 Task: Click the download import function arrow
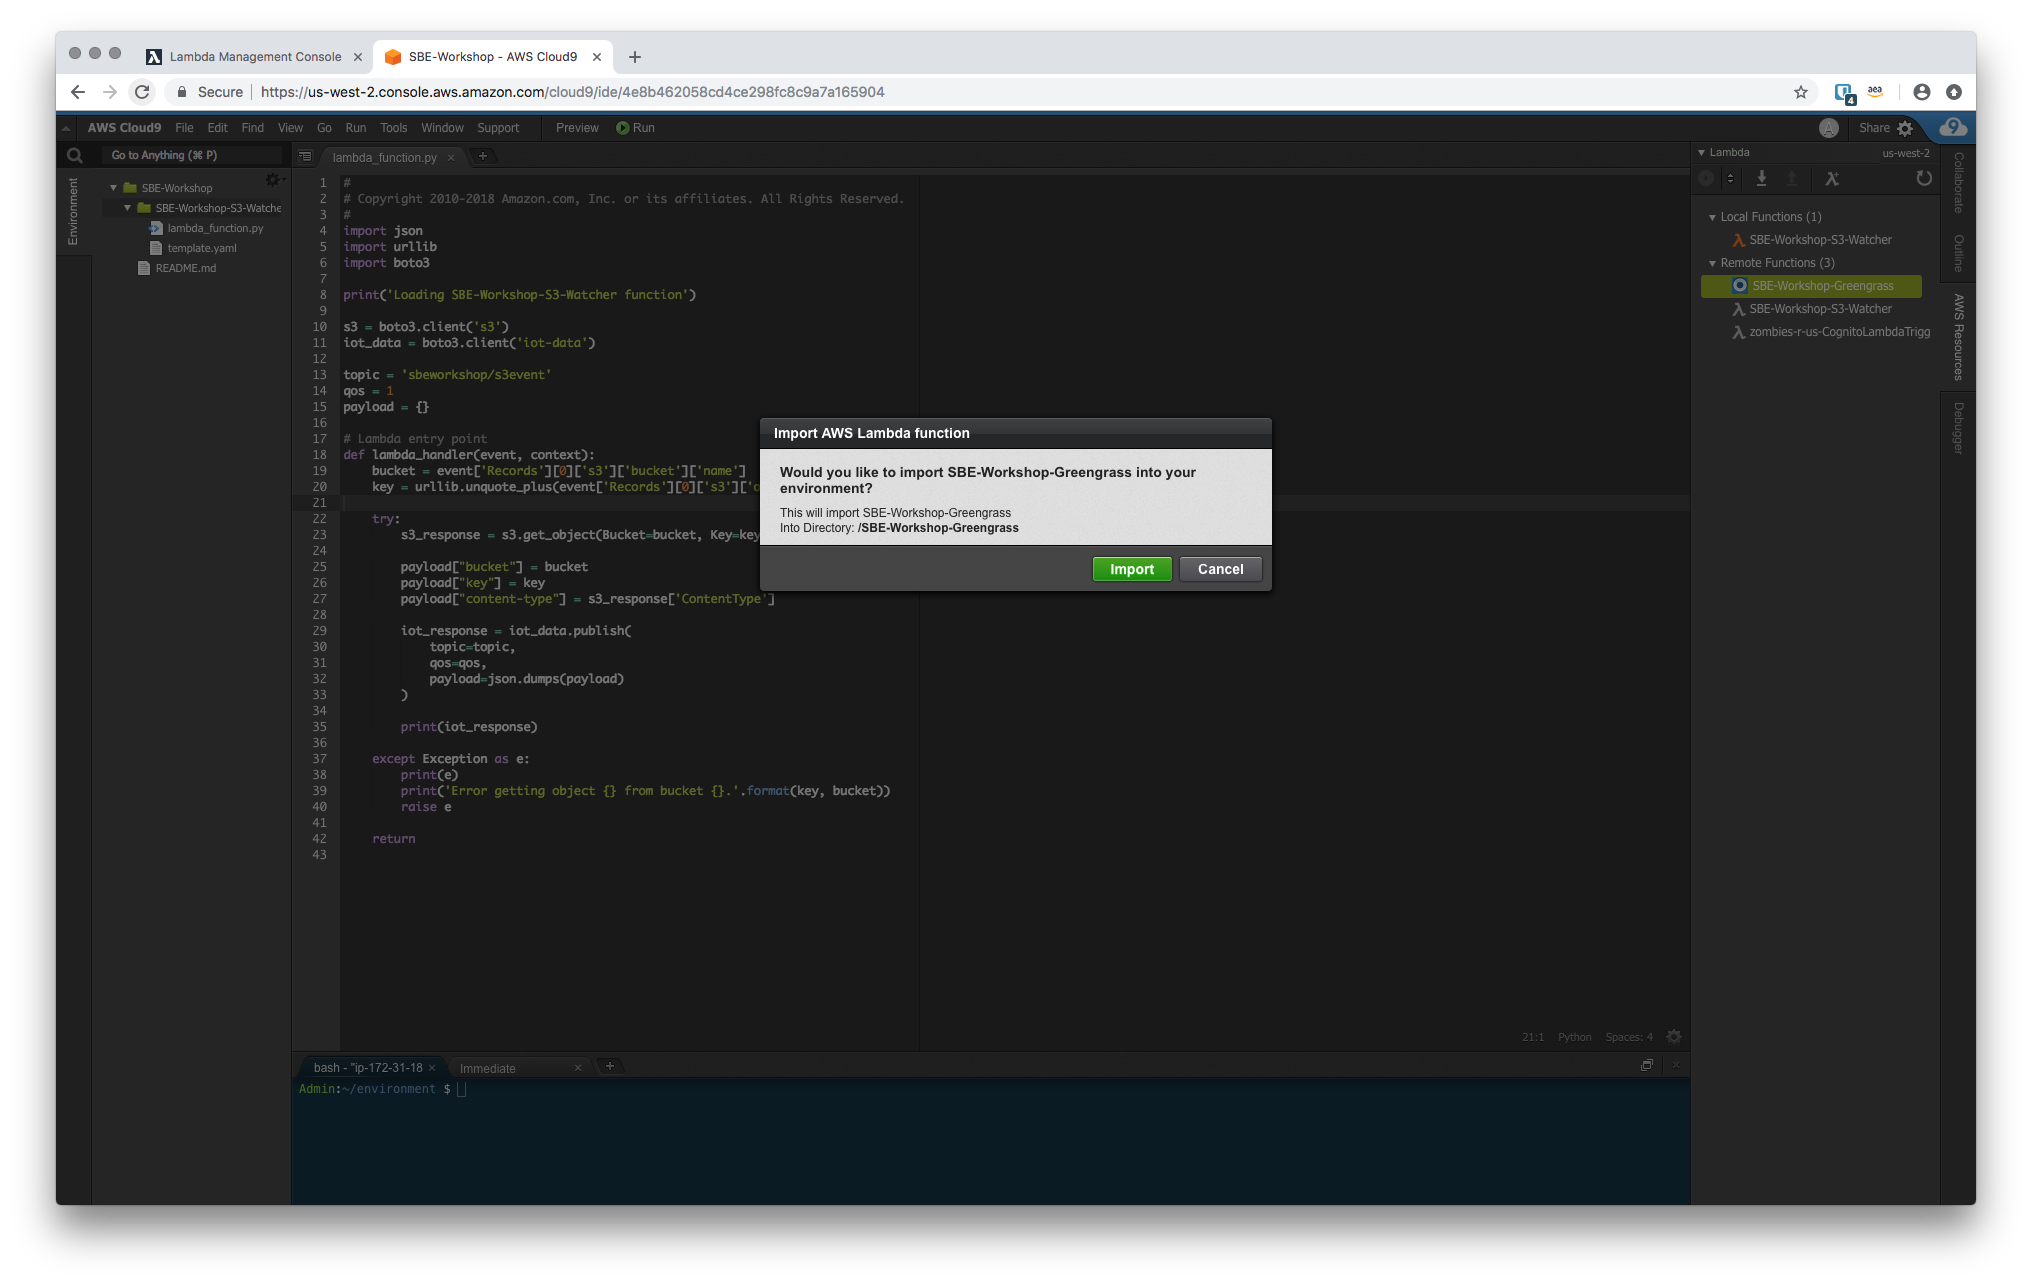[1762, 179]
